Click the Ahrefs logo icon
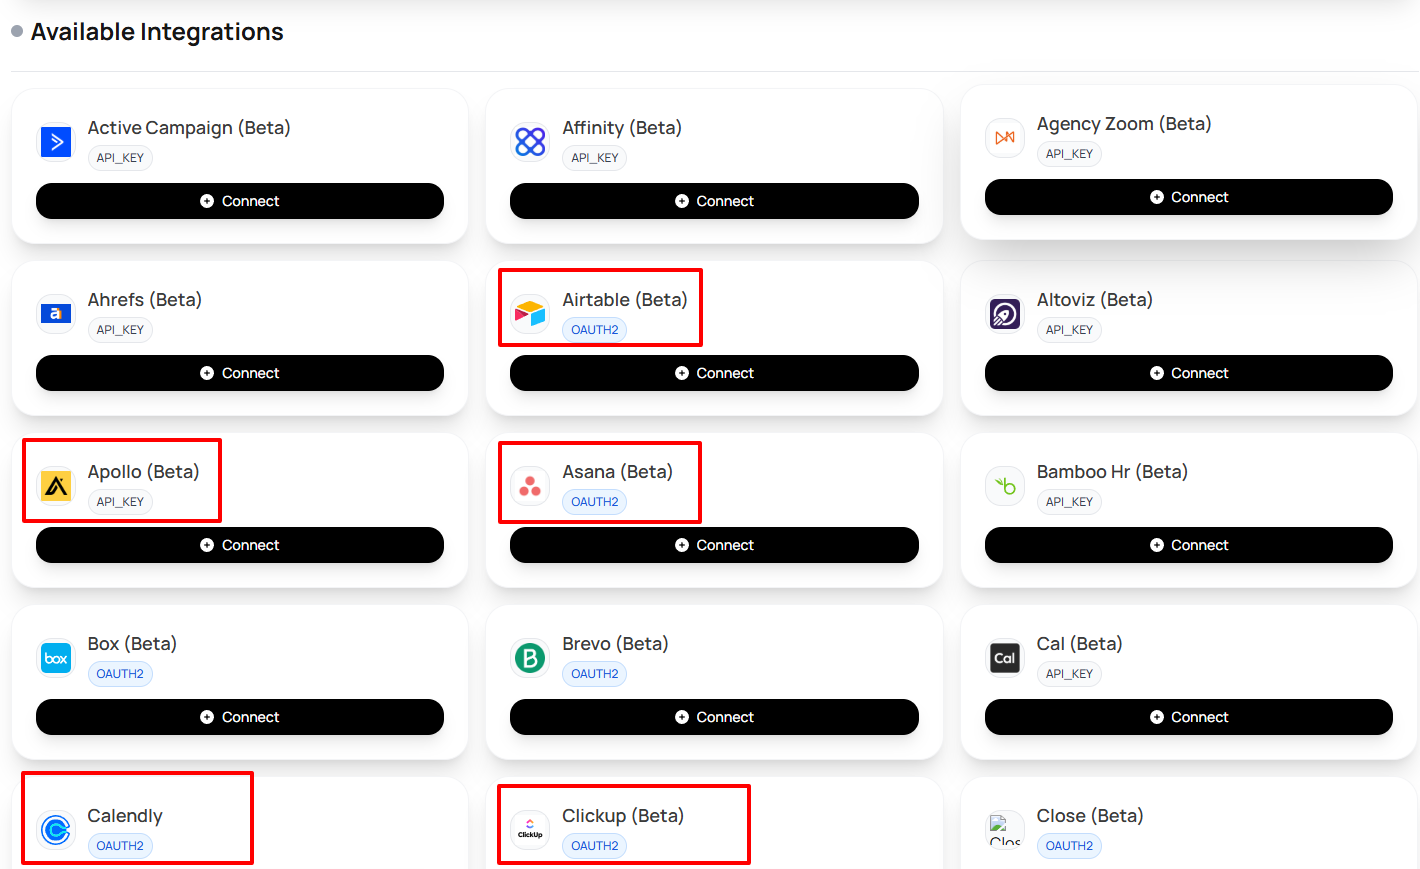 click(x=56, y=314)
